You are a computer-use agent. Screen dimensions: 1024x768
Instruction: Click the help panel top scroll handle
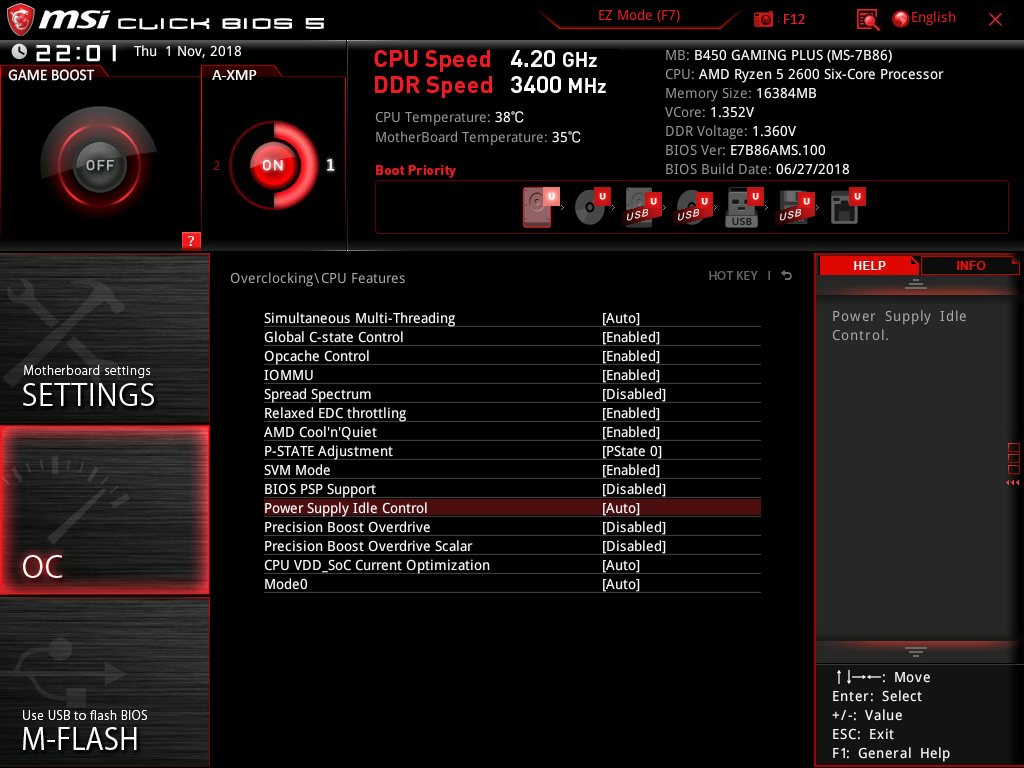(x=916, y=283)
